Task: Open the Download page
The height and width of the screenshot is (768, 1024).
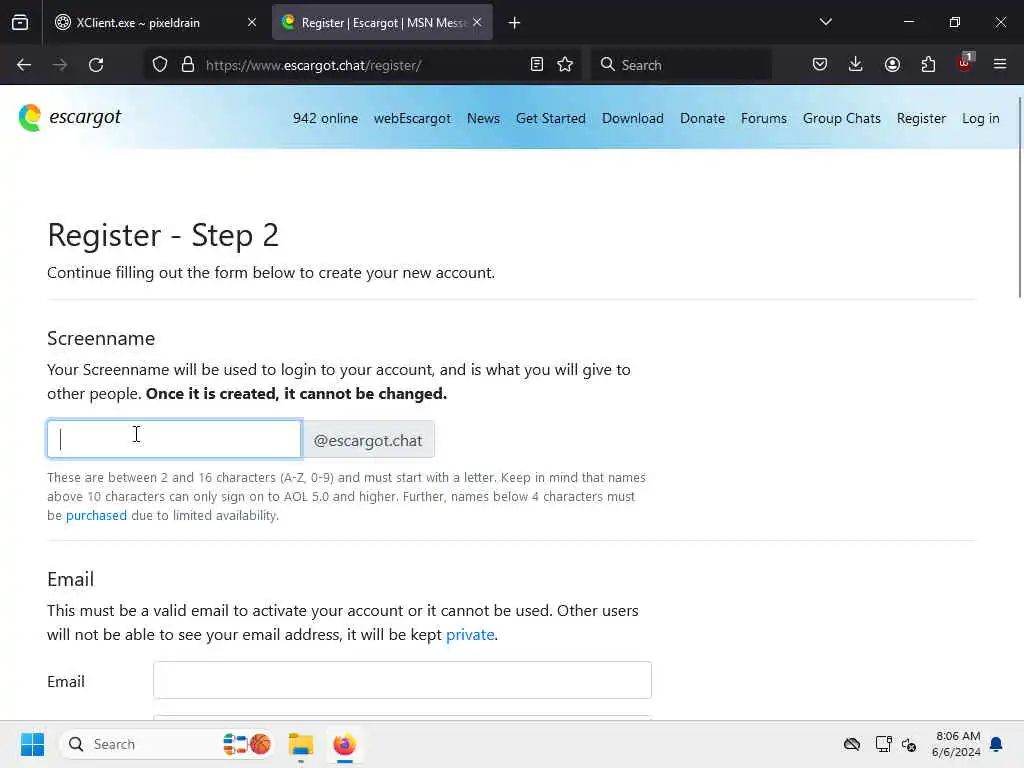Action: pos(633,118)
